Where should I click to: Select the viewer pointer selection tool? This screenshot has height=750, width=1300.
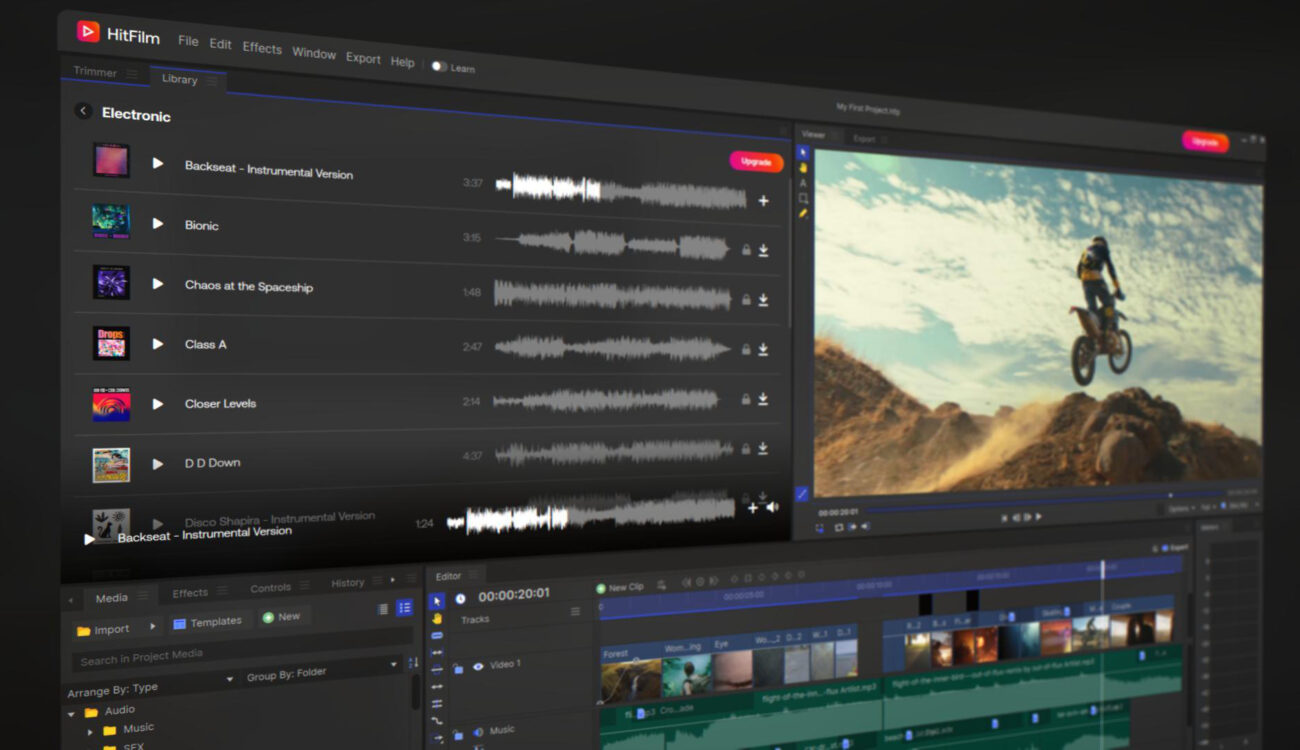[x=802, y=153]
